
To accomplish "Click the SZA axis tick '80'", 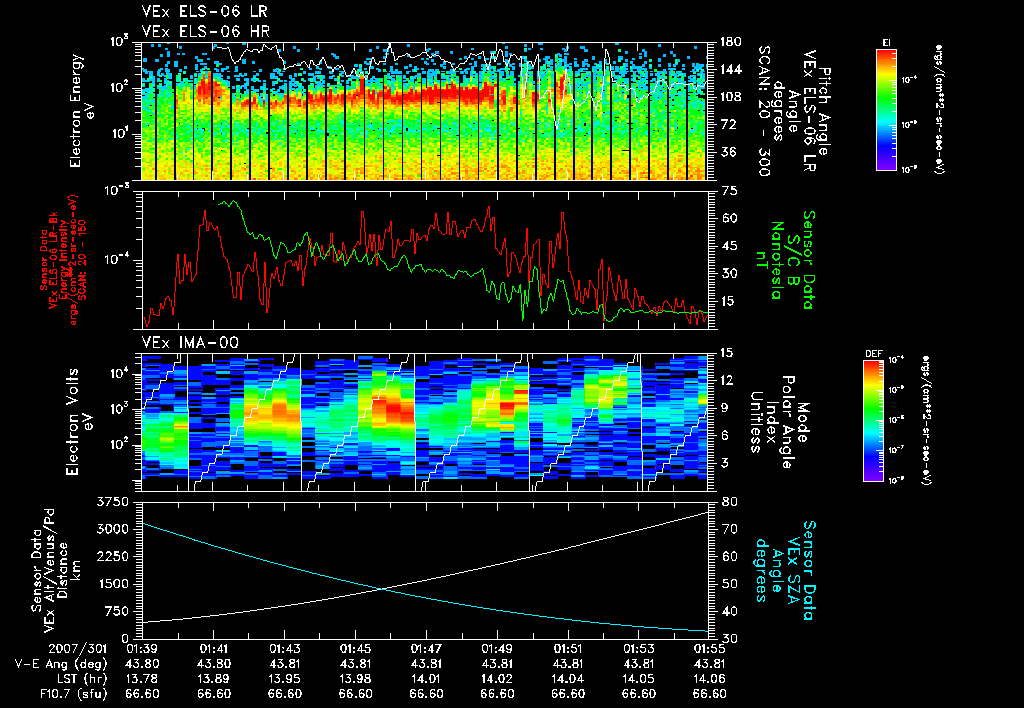I will point(729,502).
